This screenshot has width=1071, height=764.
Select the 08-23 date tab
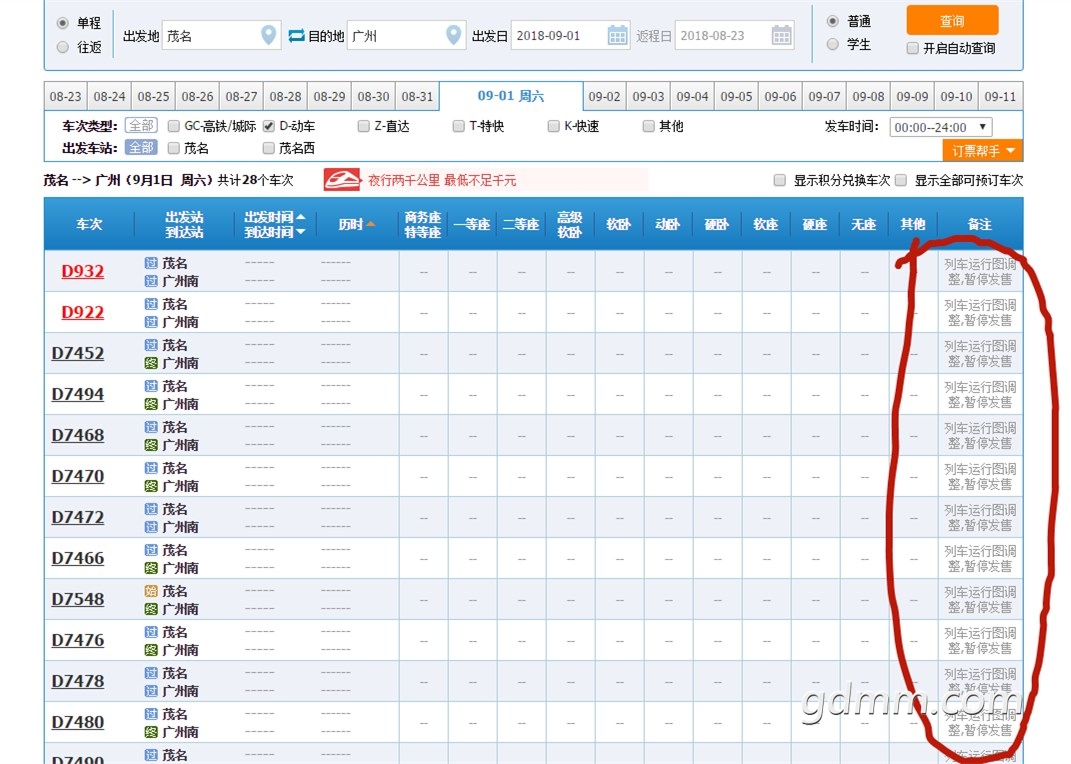click(66, 96)
